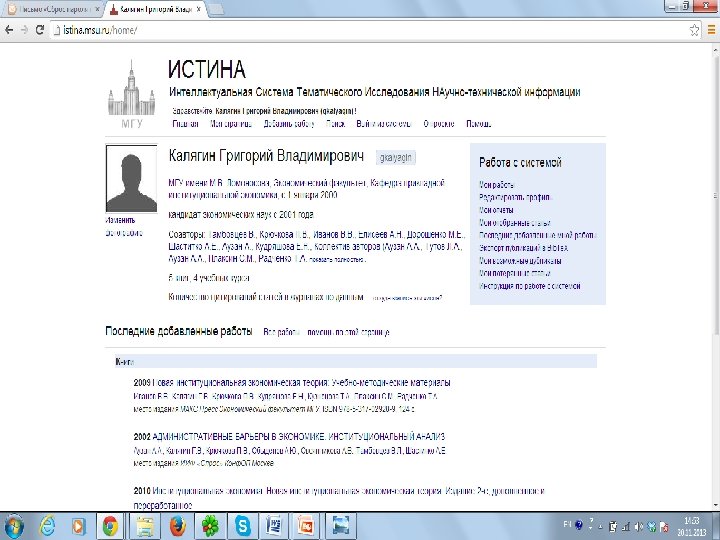720x540 pixels.
Task: Open the Помощь menu item
Action: (479, 124)
